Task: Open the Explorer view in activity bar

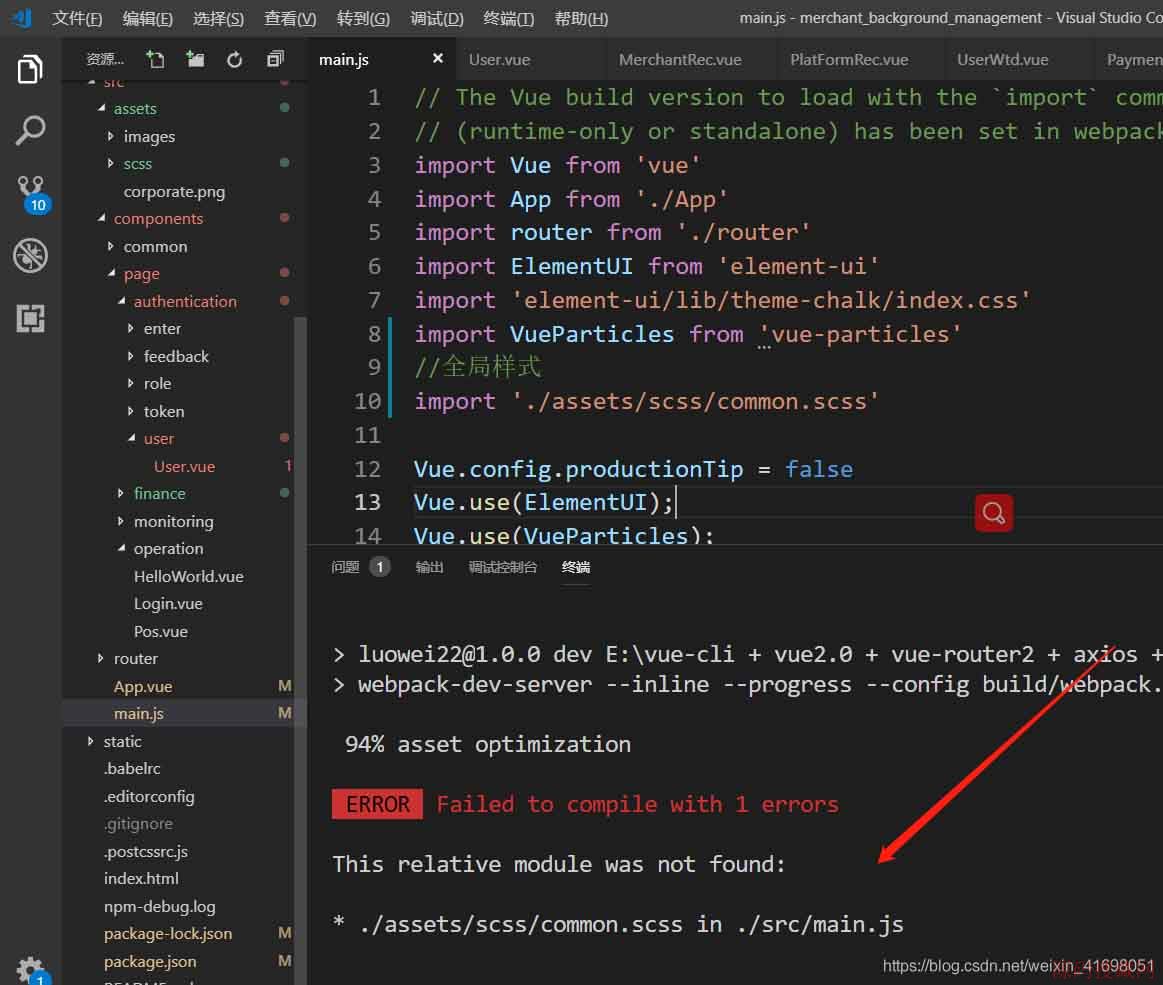Action: [30, 70]
